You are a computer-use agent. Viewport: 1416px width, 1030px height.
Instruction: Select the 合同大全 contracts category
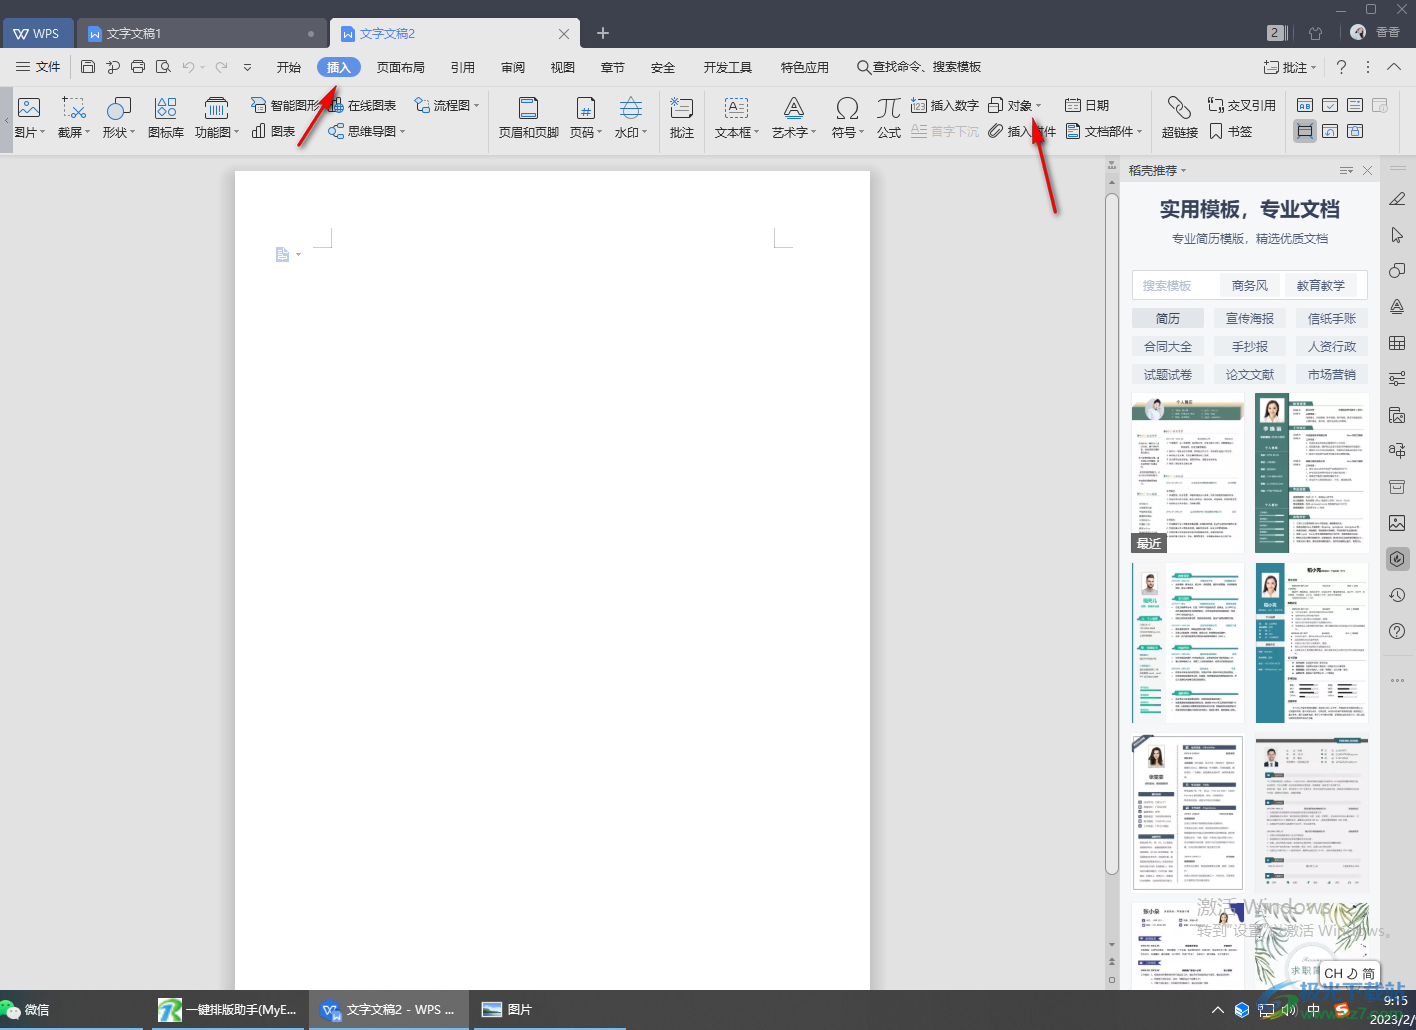1168,346
